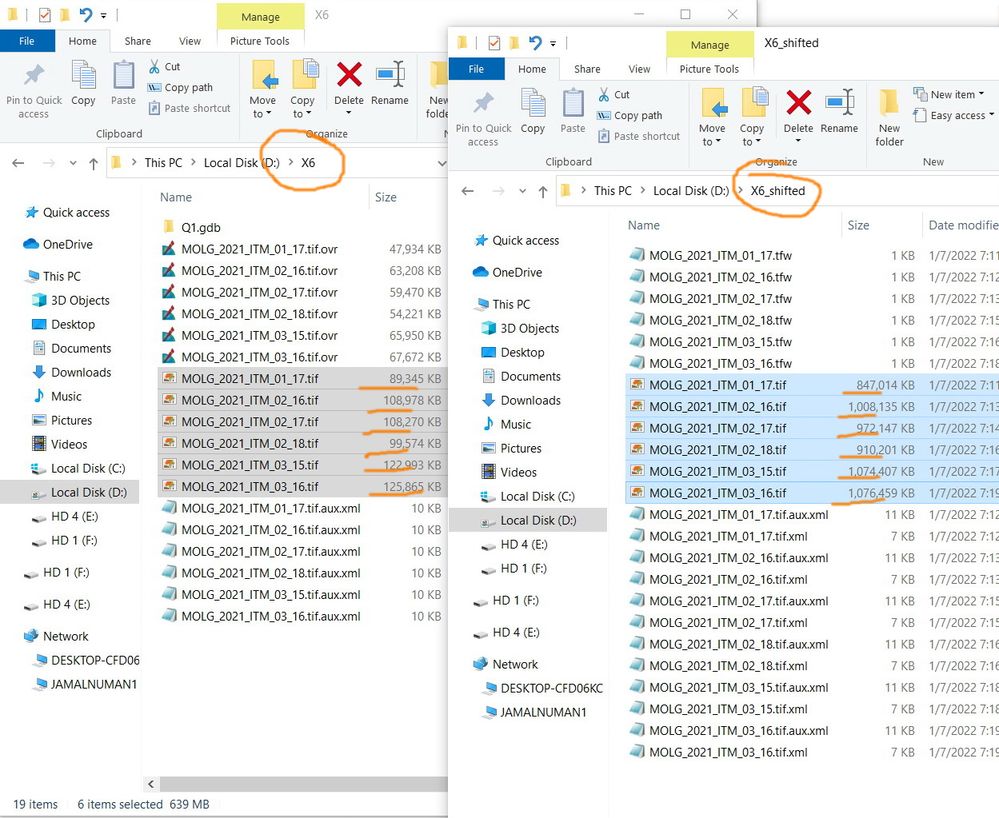Open OneDrive in X6_shifted navigation pane
The width and height of the screenshot is (999, 818).
pyautogui.click(x=507, y=272)
